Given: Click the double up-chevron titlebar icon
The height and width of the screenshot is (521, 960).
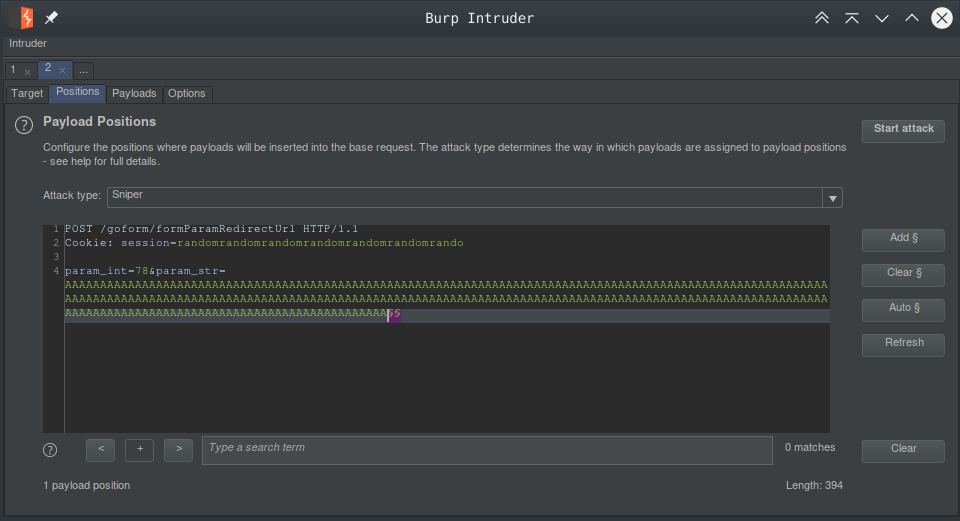Looking at the screenshot, I should point(822,18).
